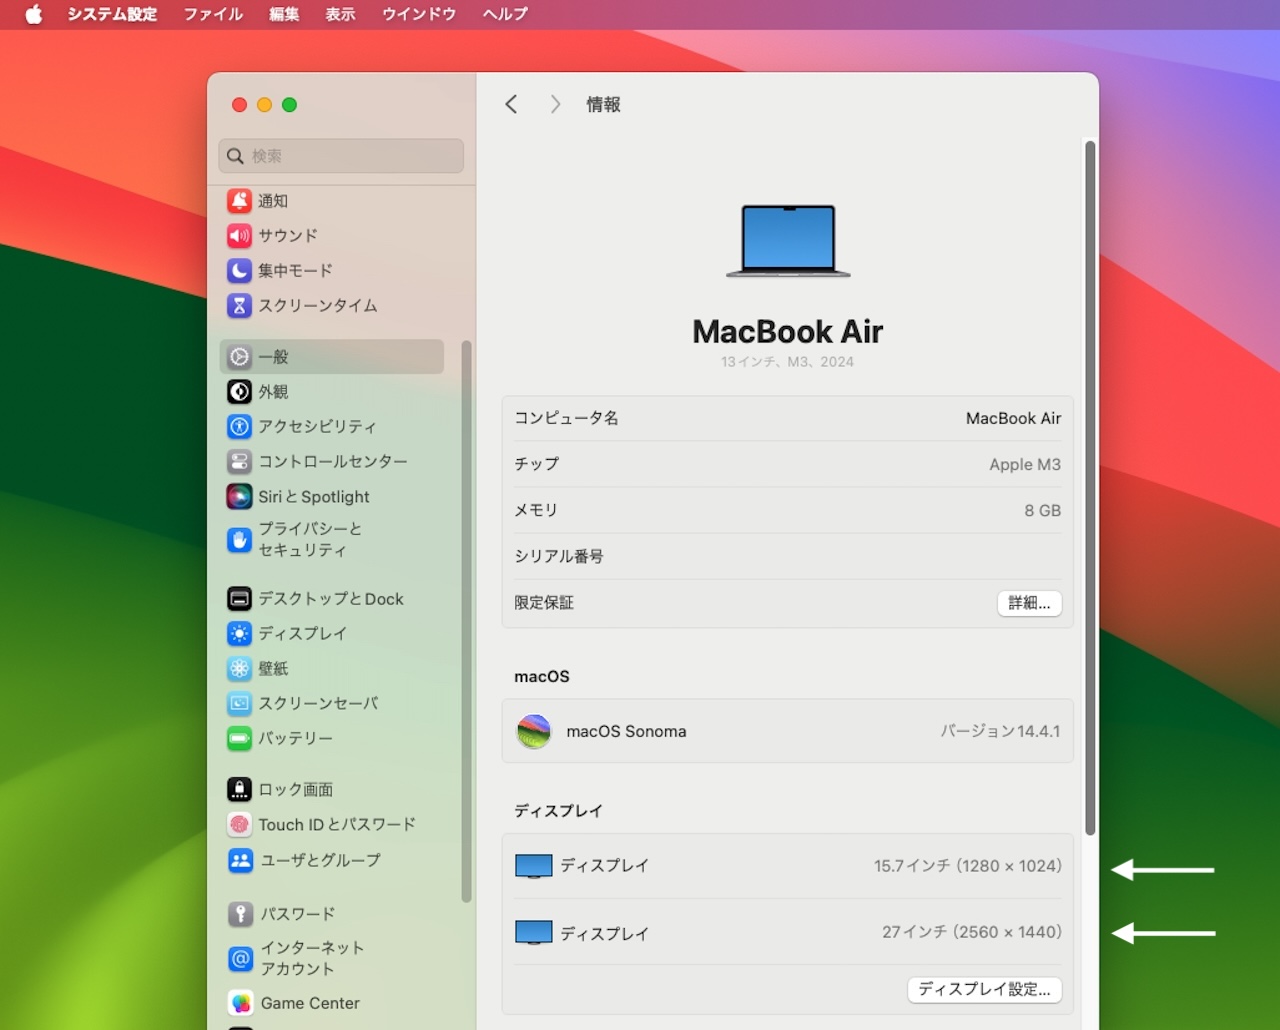1280x1030 pixels.
Task: Open the 表示 menu
Action: point(340,14)
